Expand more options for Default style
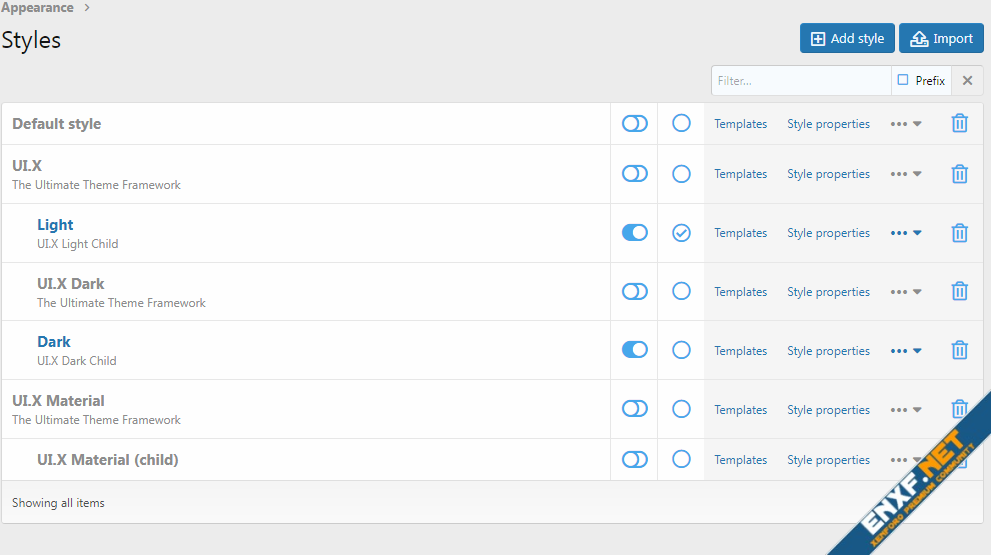The image size is (991, 555). click(x=905, y=124)
